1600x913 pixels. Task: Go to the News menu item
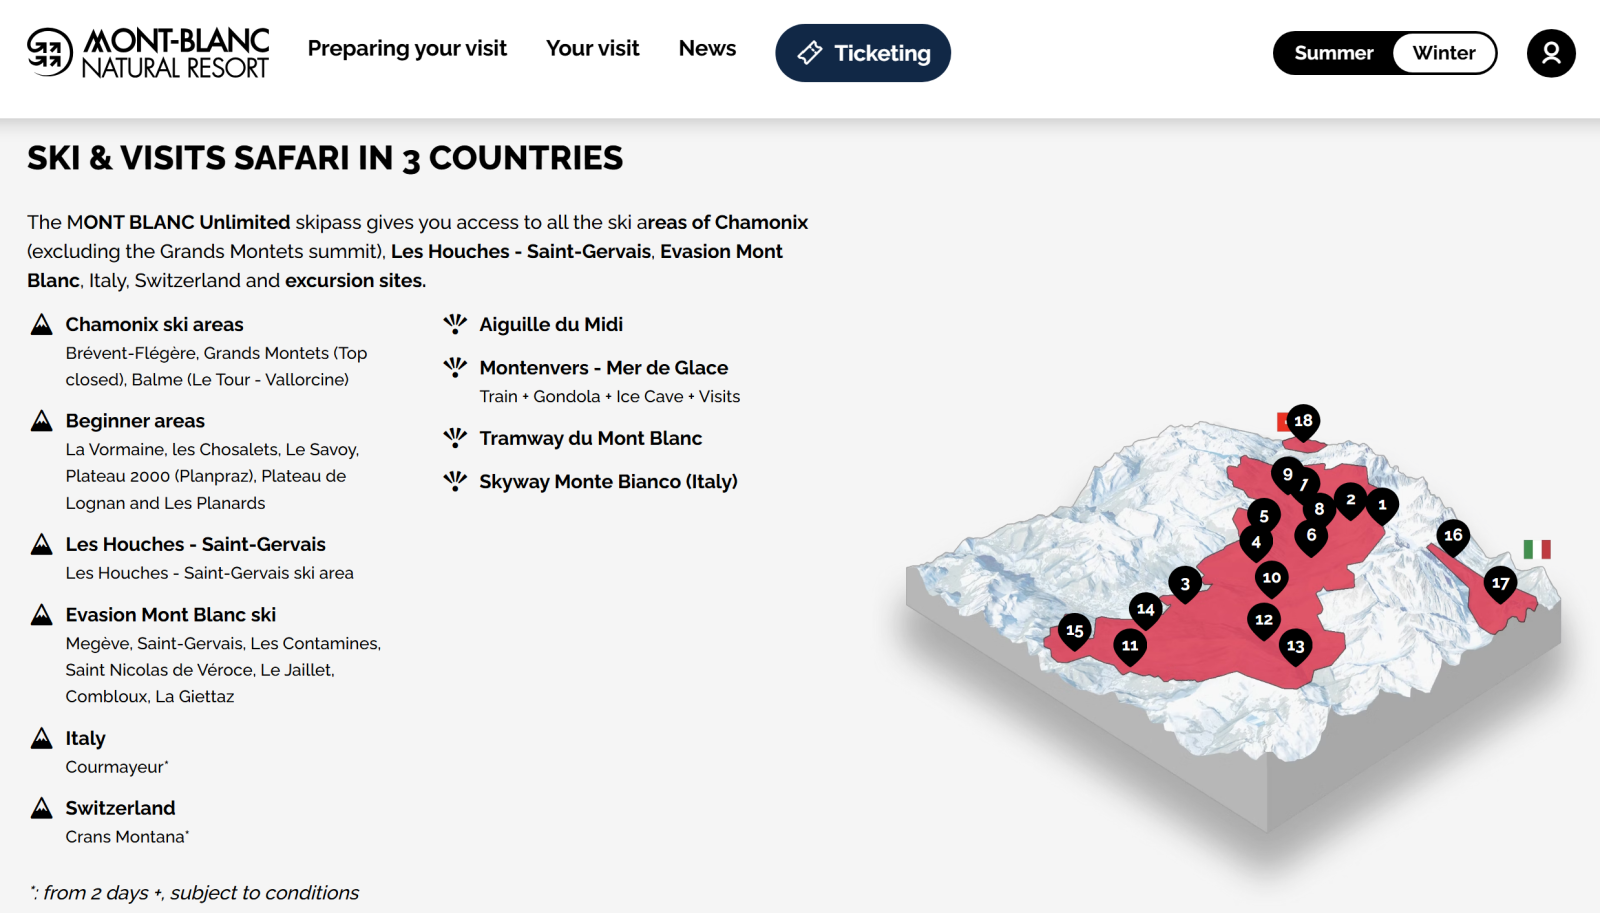click(707, 48)
